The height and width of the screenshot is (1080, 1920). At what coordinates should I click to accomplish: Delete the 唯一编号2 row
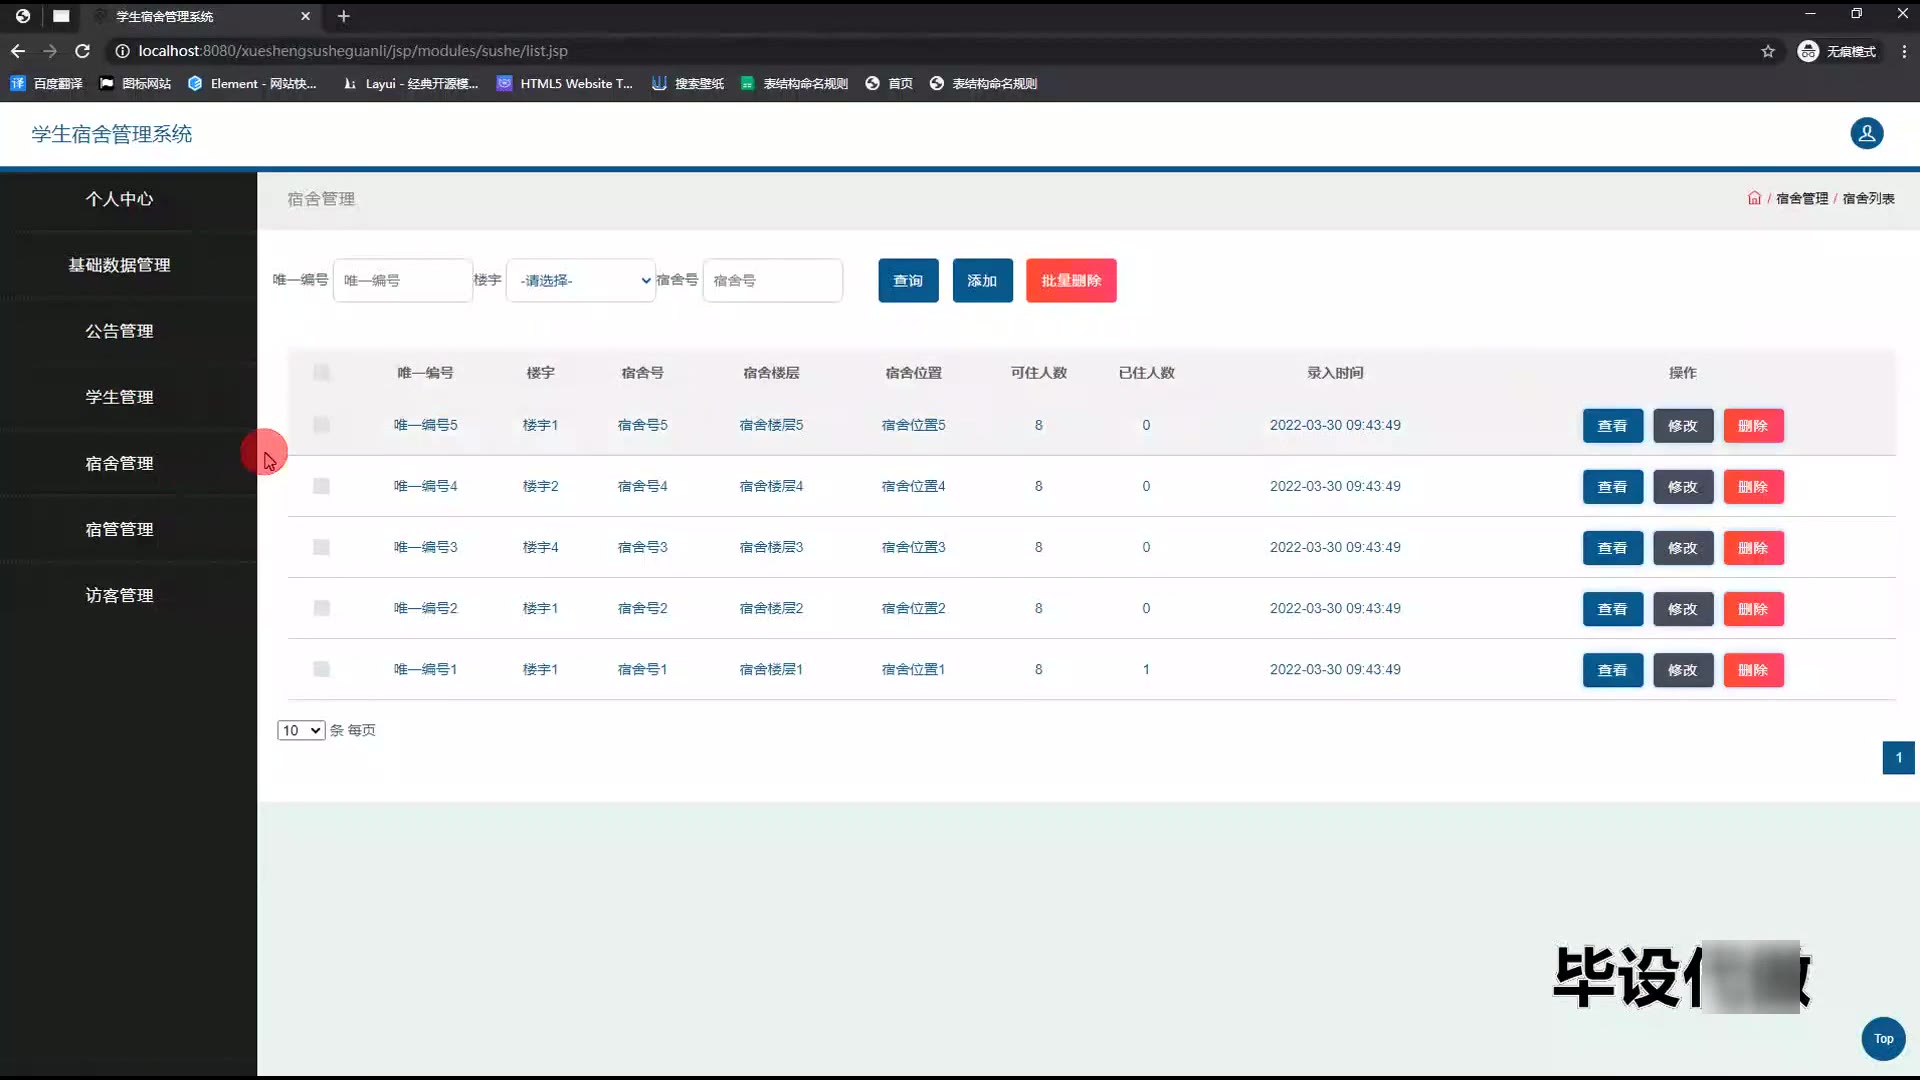(1753, 609)
